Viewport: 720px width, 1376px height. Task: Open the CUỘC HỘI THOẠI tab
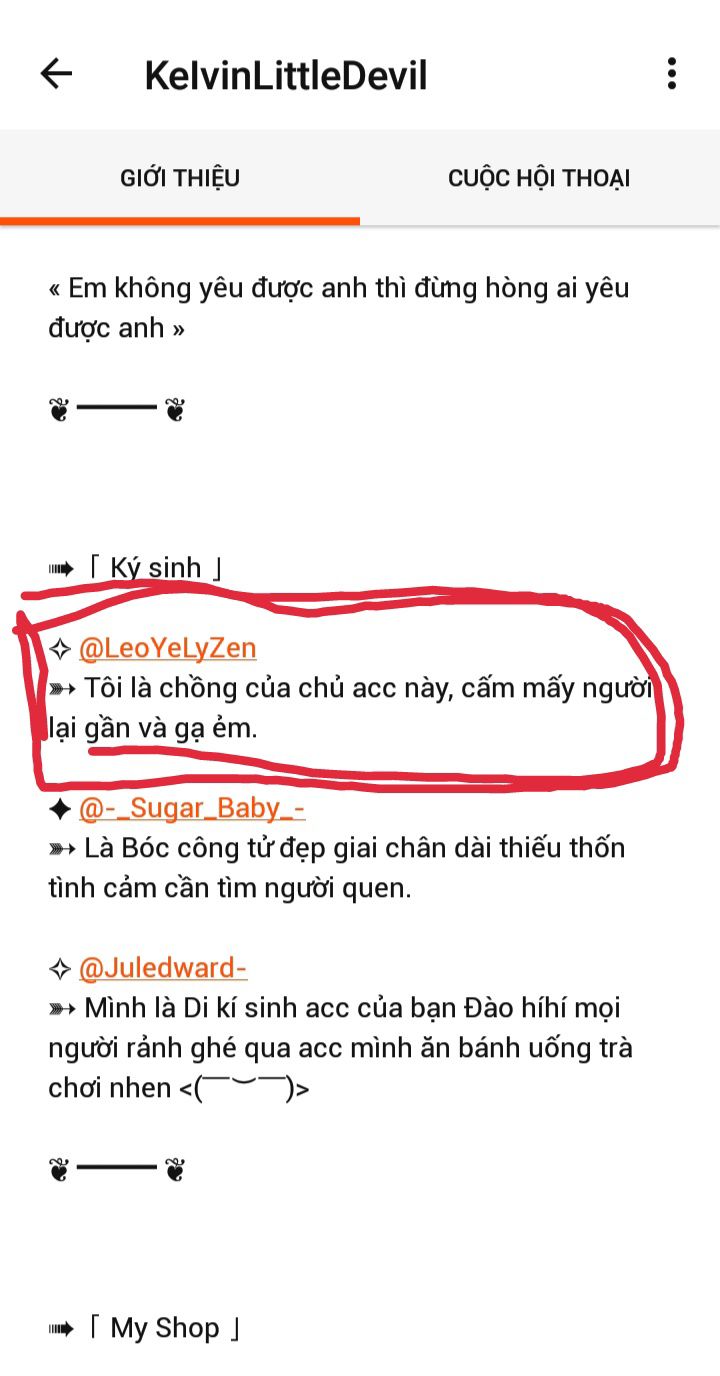tap(539, 179)
